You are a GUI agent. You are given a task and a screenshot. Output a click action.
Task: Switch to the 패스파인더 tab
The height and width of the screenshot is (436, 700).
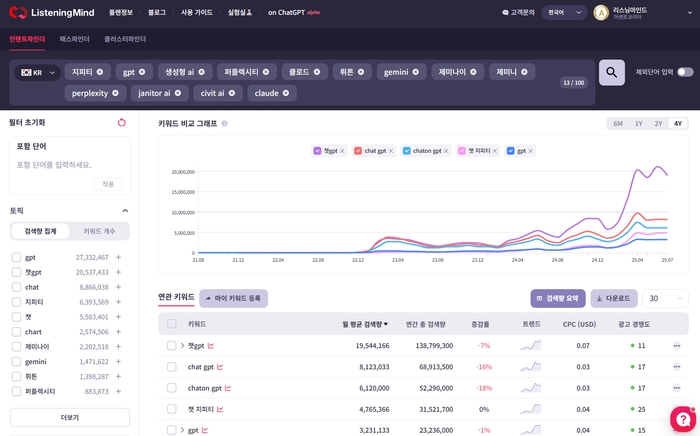[75, 39]
